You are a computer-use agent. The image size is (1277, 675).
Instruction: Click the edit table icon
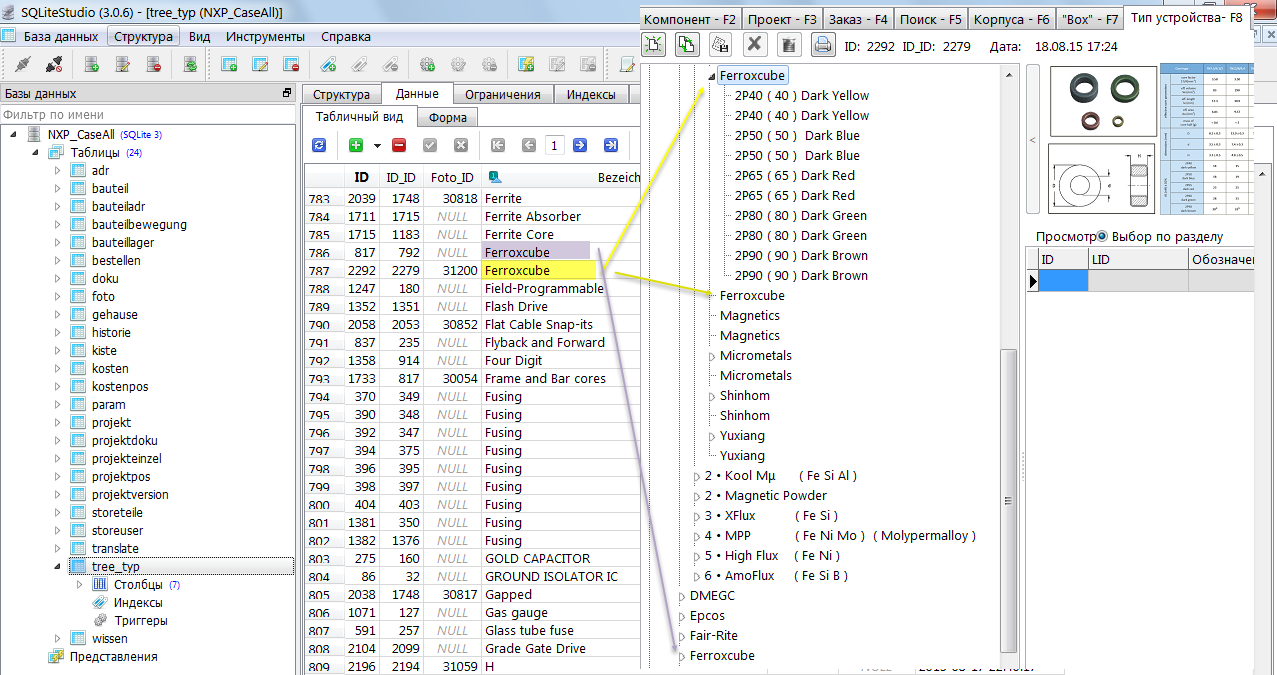tap(260, 65)
